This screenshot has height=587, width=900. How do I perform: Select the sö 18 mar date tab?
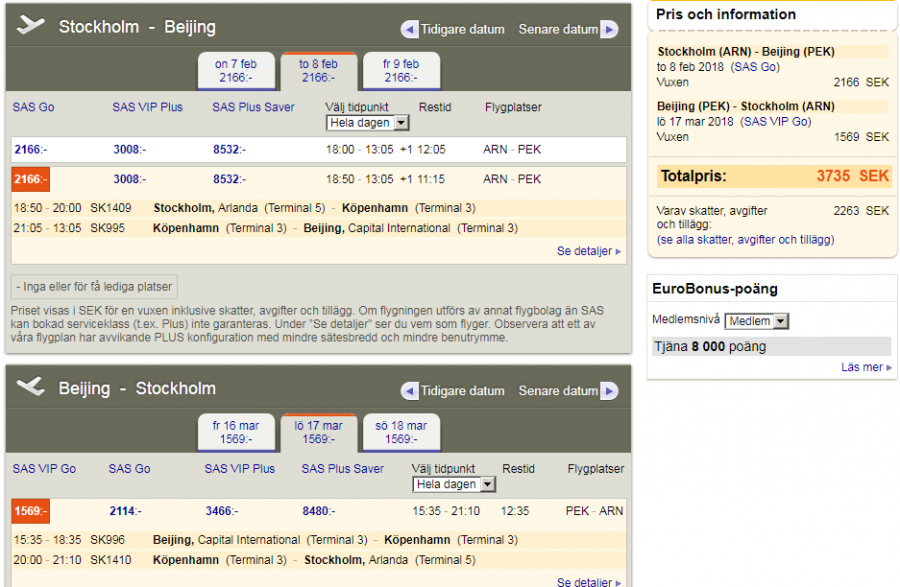[401, 433]
